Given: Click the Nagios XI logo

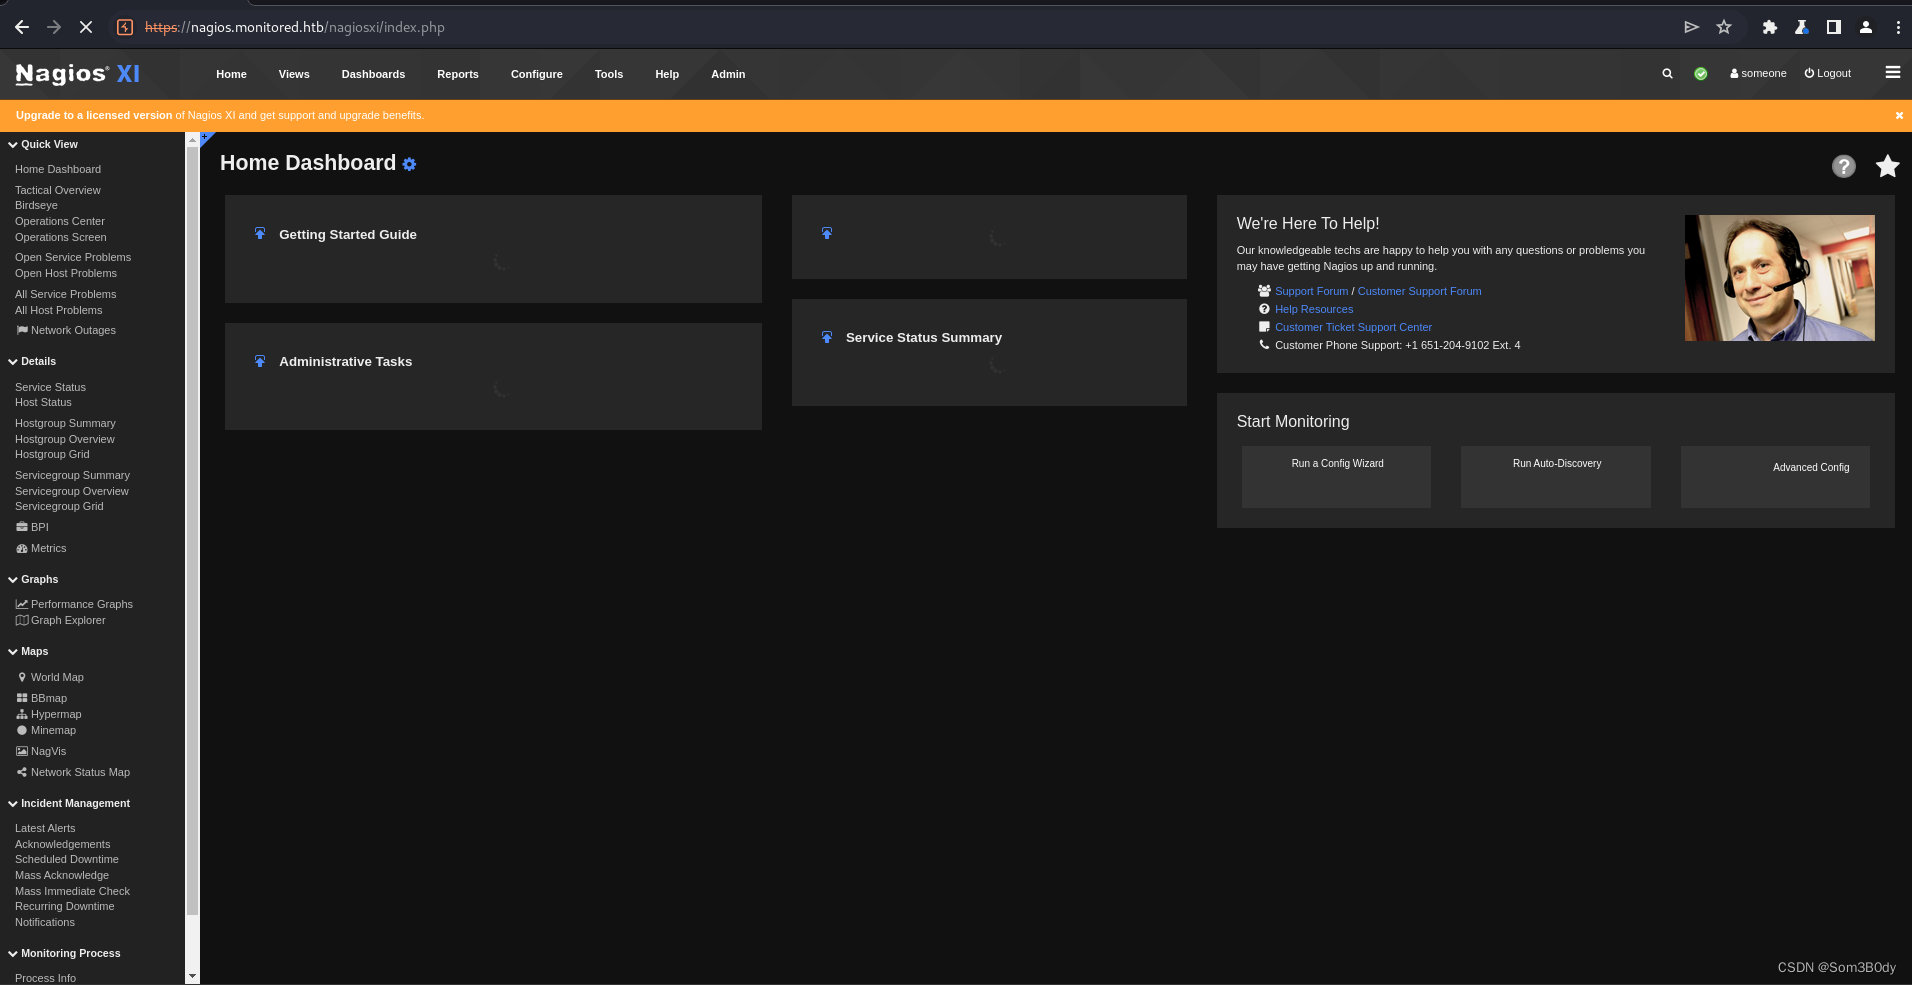Looking at the screenshot, I should (77, 74).
